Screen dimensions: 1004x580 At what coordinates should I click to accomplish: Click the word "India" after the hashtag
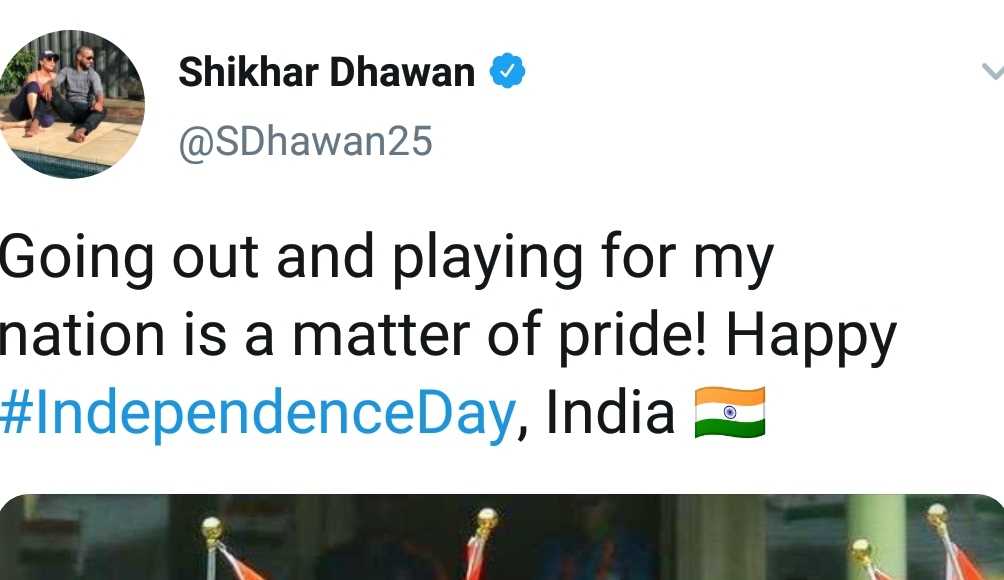coord(610,413)
